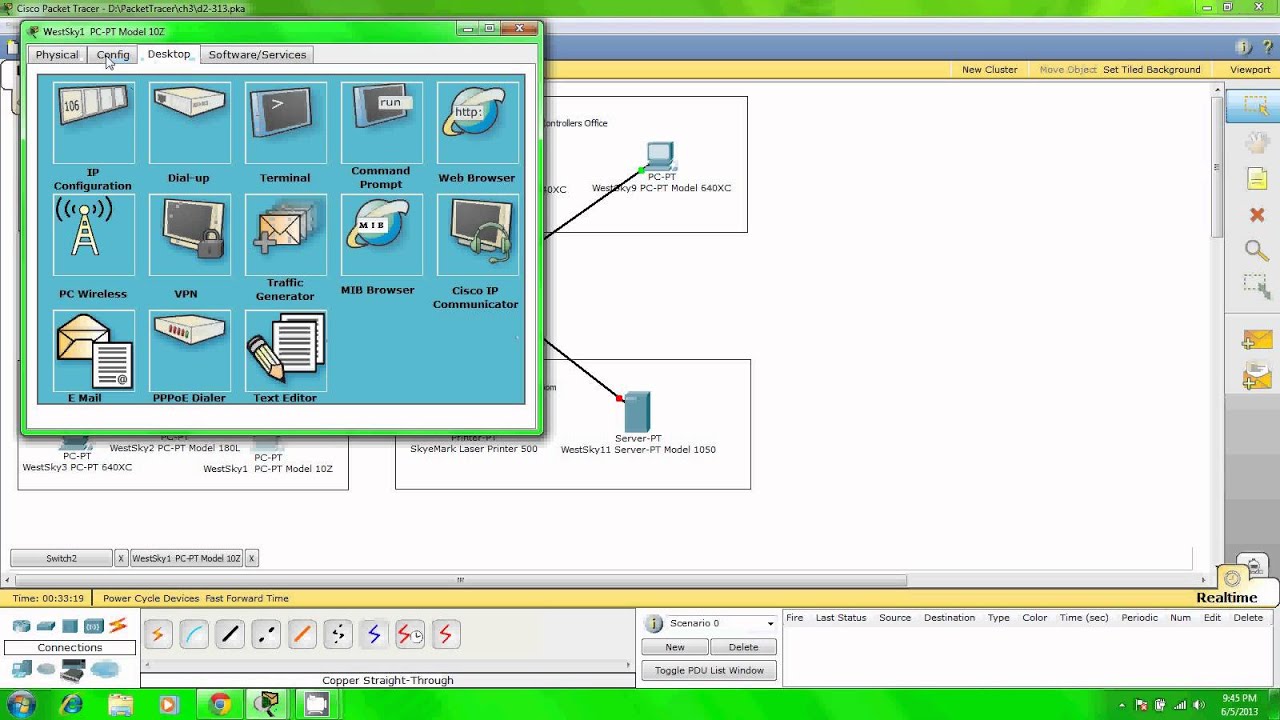This screenshot has height=720, width=1280.
Task: Select the Desktop tab
Action: (x=169, y=54)
